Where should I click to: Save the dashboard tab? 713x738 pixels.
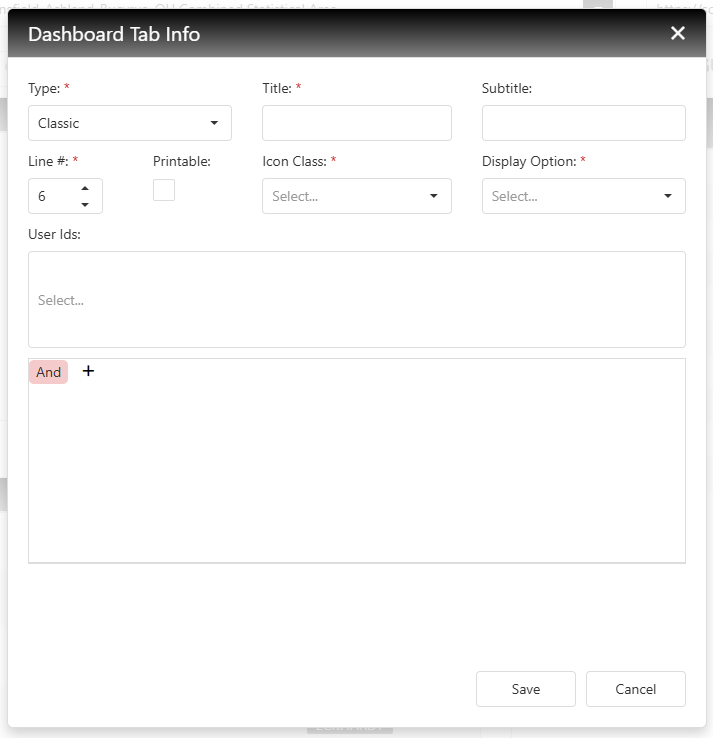pos(526,689)
